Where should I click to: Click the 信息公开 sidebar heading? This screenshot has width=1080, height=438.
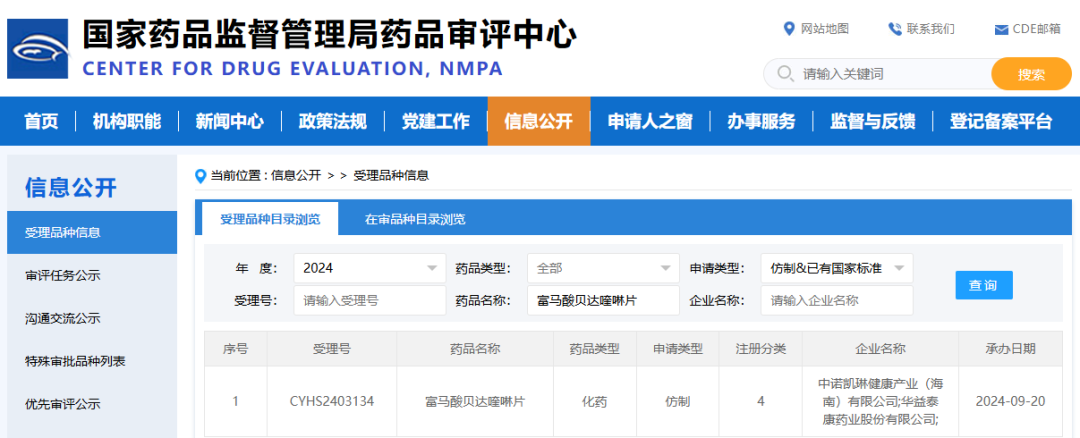pyautogui.click(x=71, y=187)
